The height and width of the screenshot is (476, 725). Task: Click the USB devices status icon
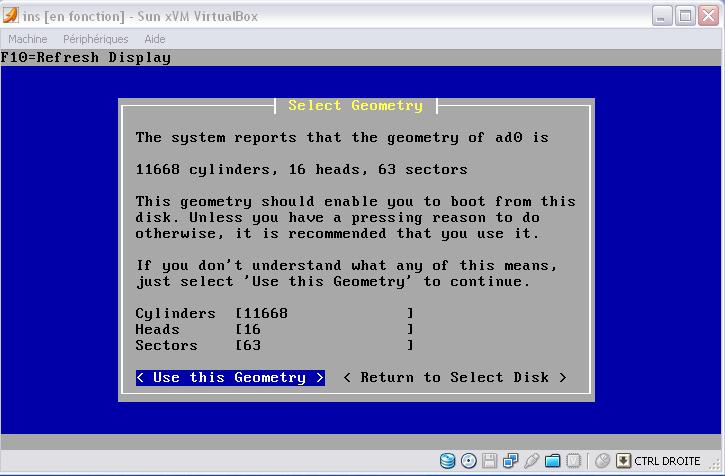point(531,461)
